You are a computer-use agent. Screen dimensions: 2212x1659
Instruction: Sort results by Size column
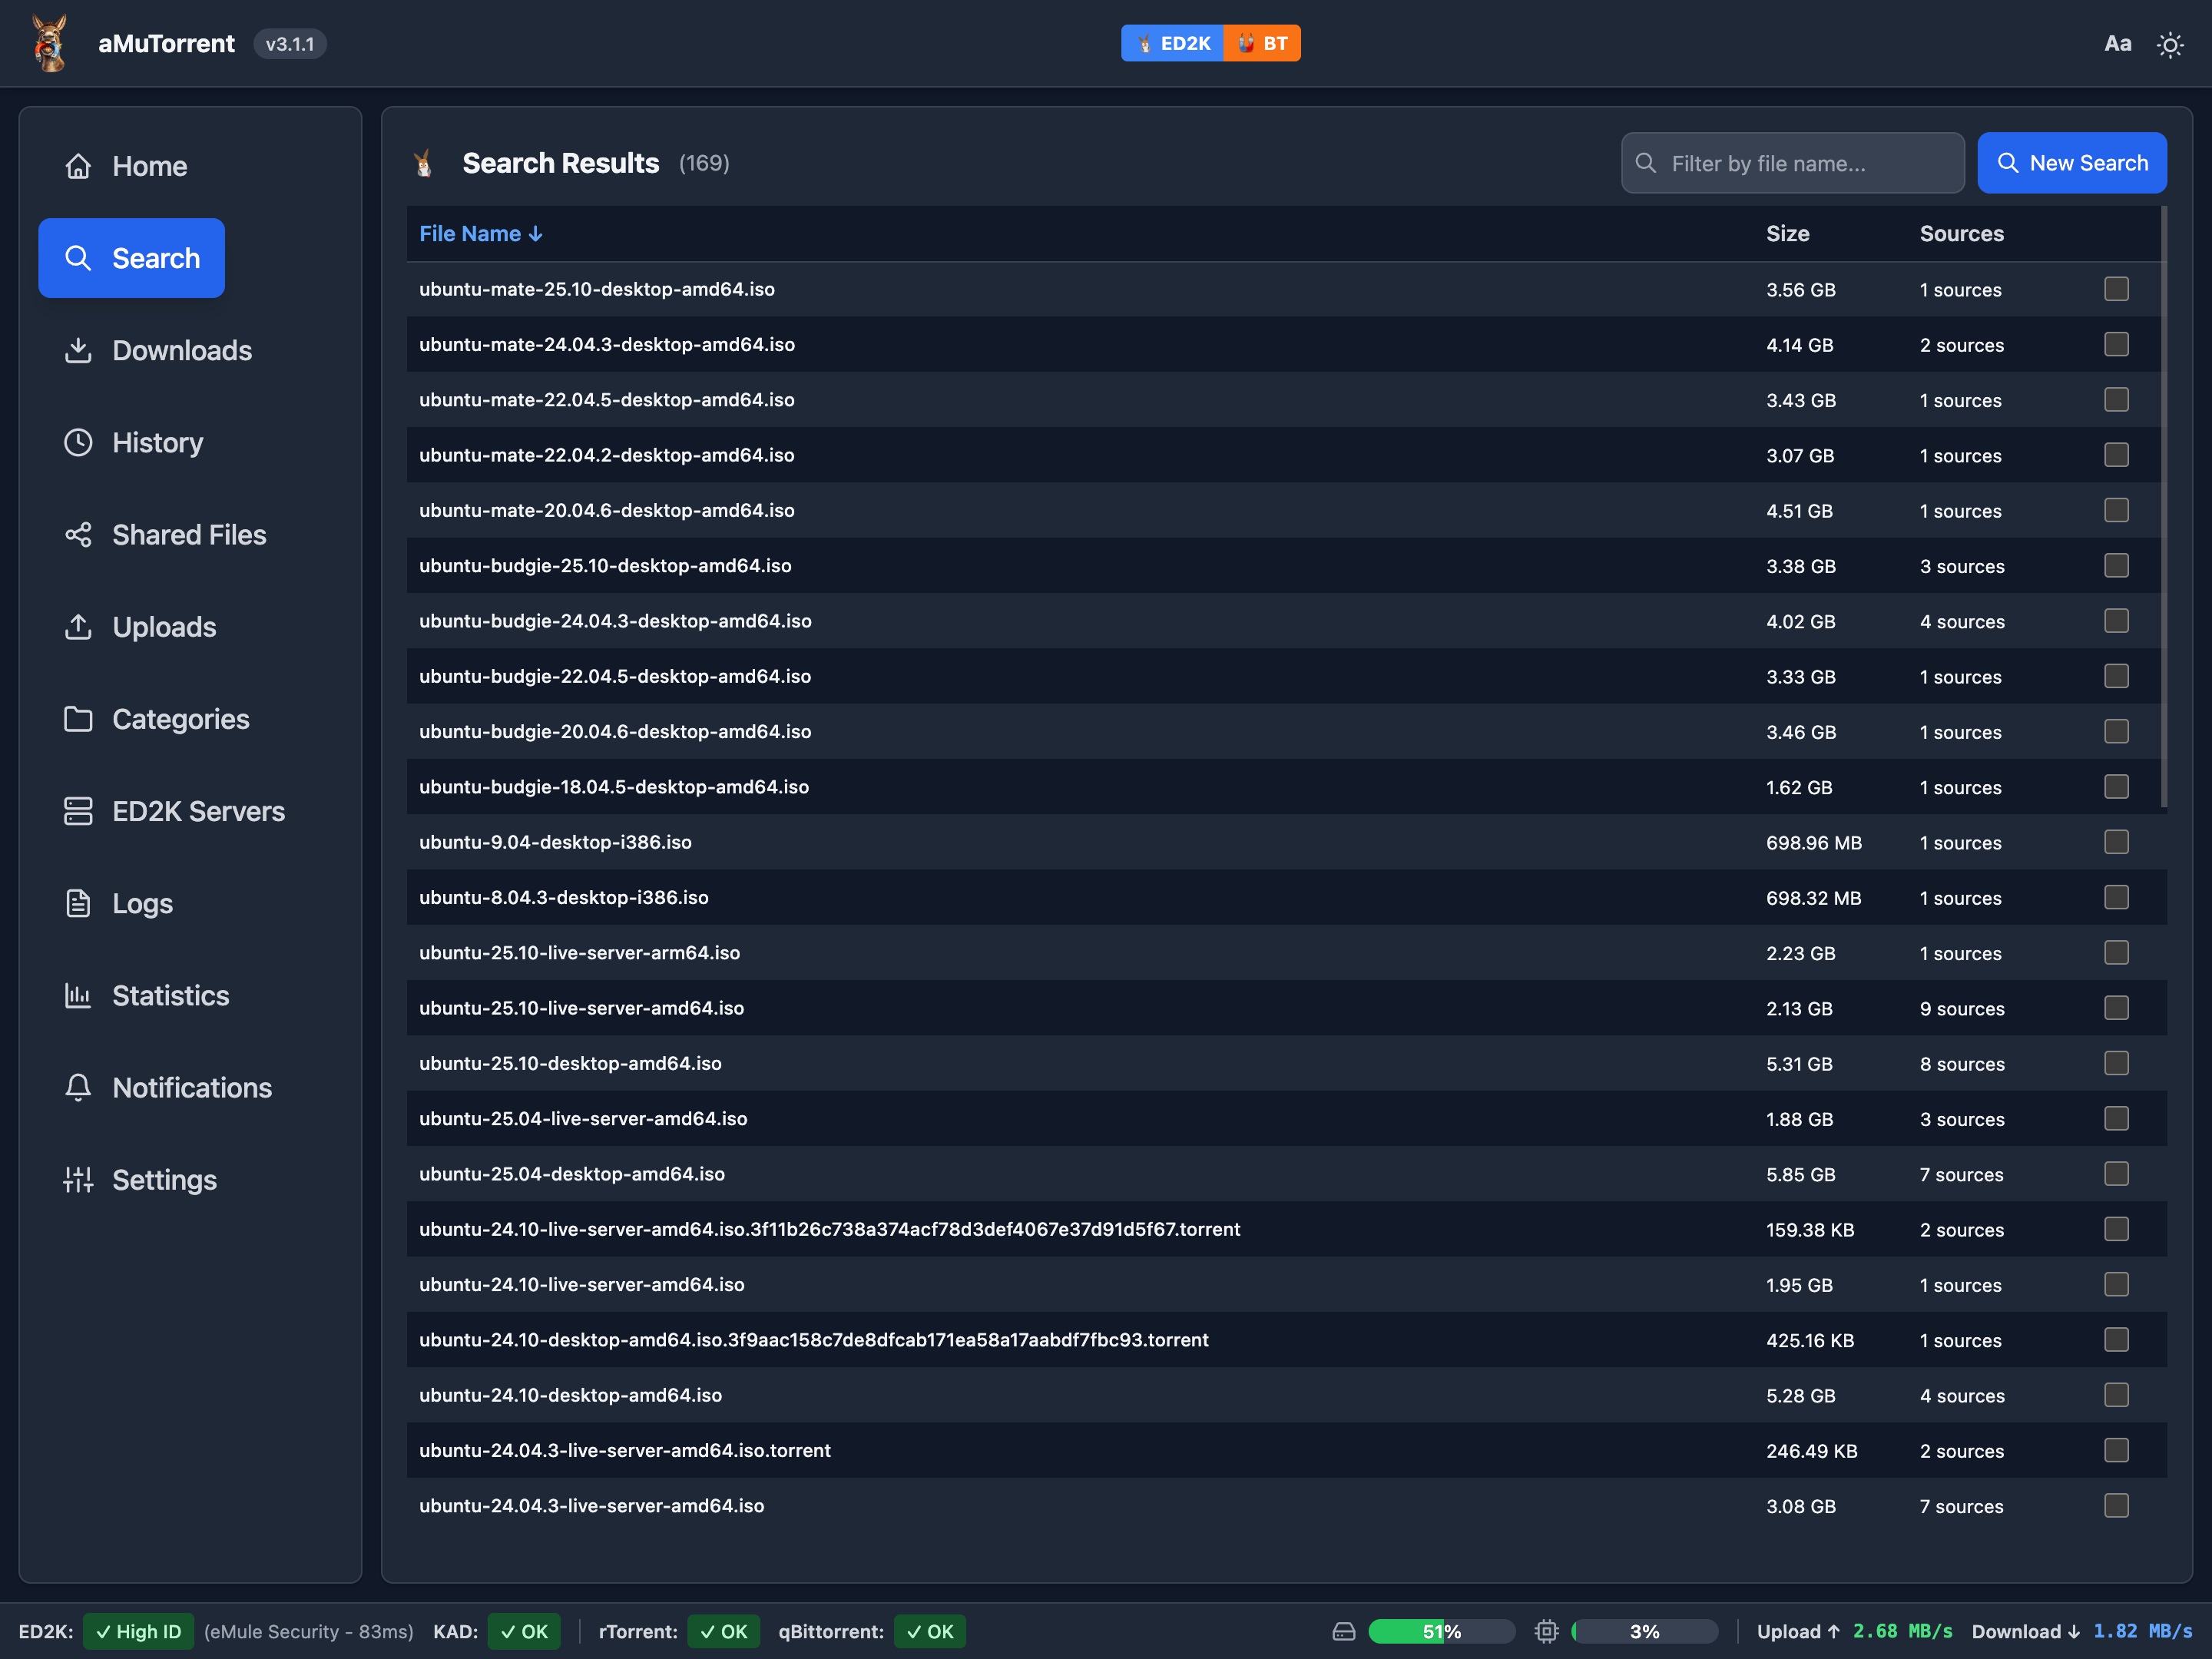[x=1787, y=233]
